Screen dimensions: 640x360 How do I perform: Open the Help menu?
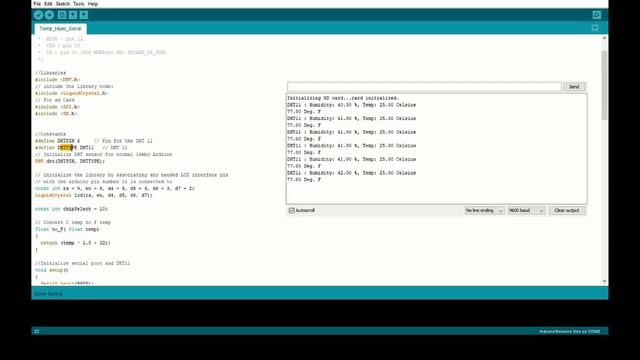(93, 4)
